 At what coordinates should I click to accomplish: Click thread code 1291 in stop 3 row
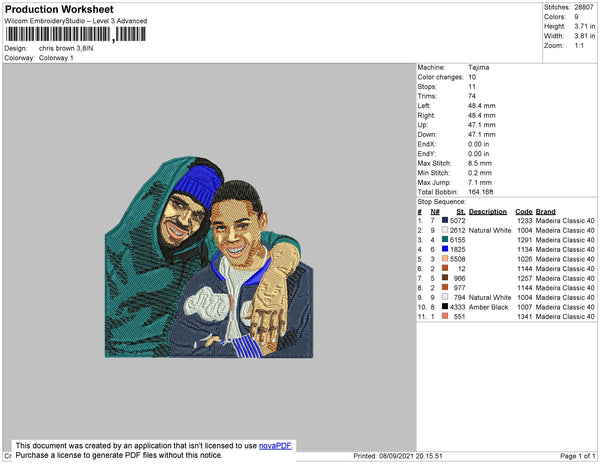point(525,240)
